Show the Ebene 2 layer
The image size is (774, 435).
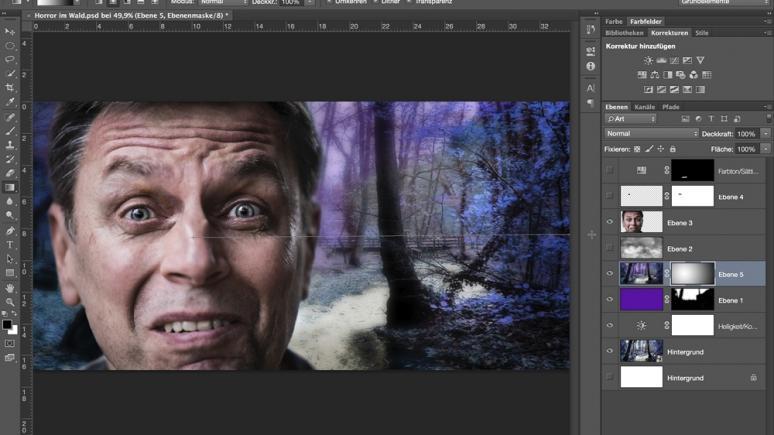pyautogui.click(x=610, y=249)
